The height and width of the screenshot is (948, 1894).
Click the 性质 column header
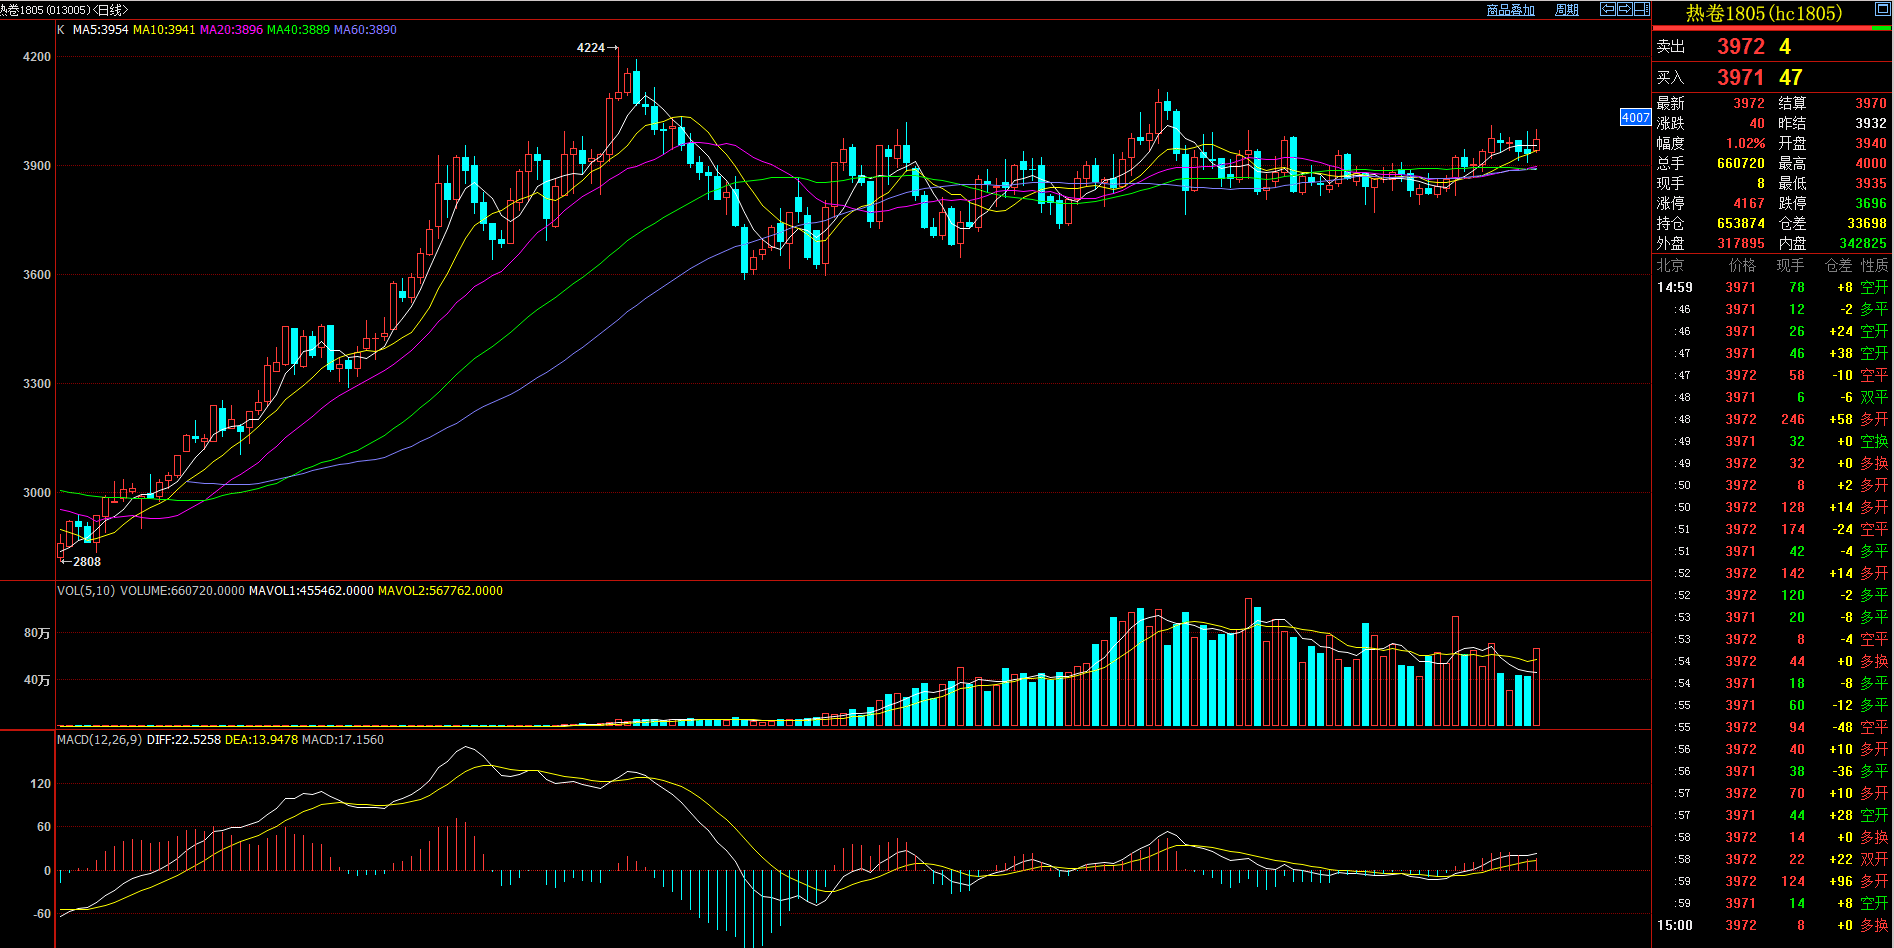[x=1874, y=265]
